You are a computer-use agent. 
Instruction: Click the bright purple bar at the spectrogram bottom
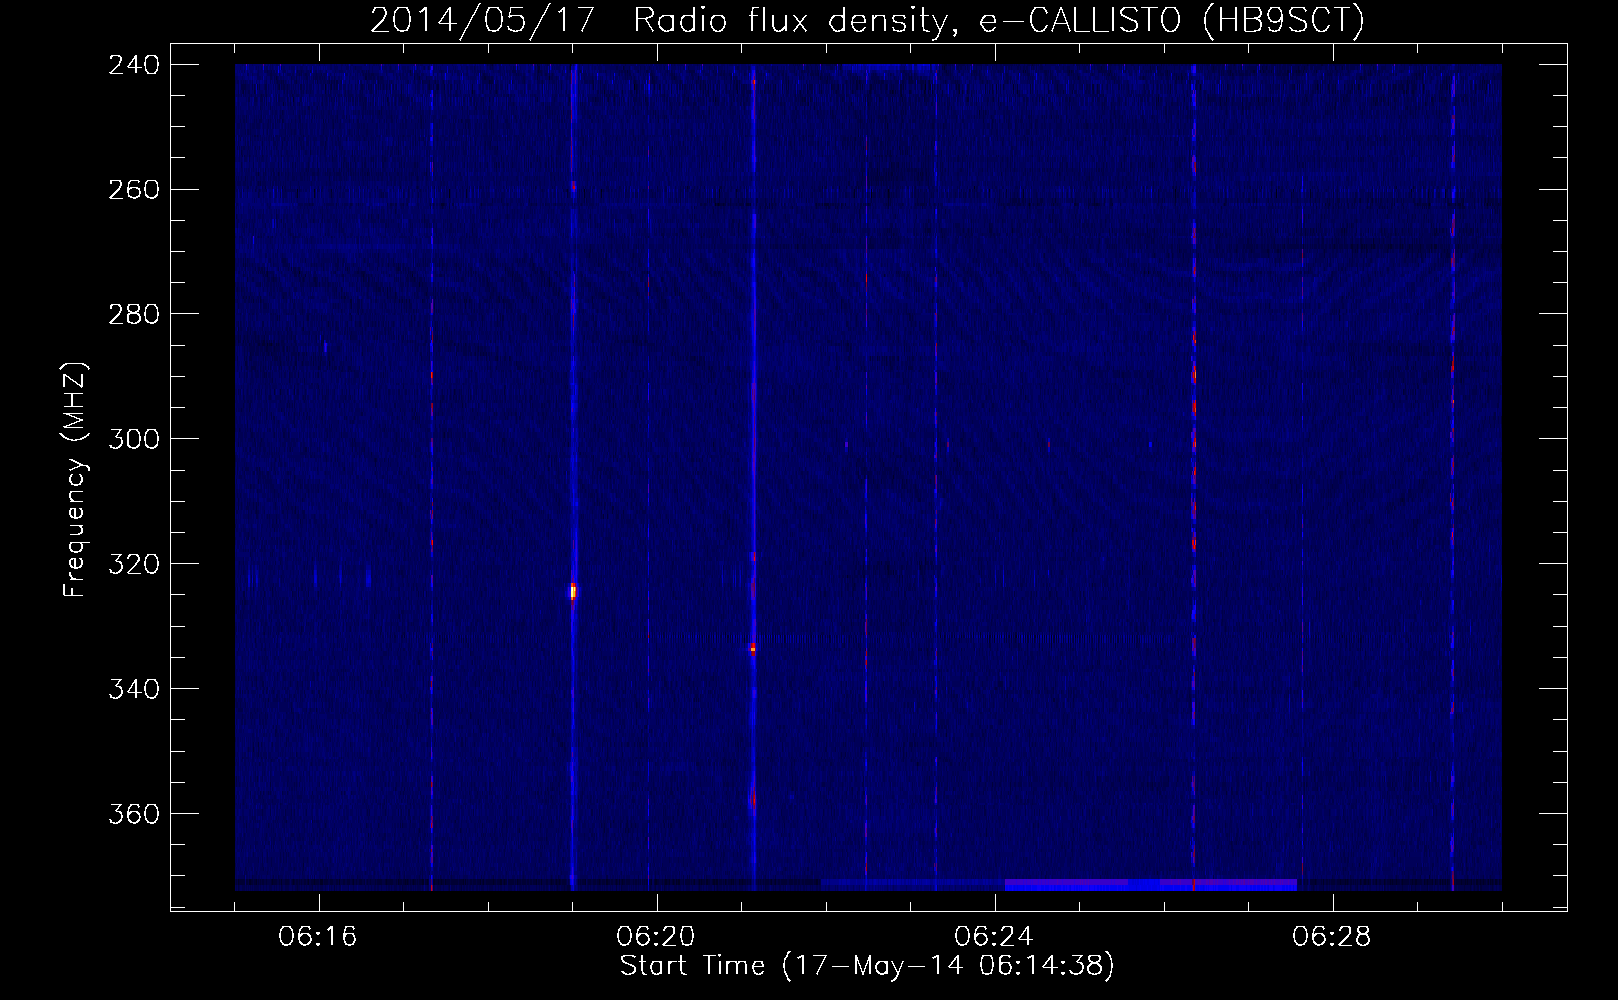point(1150,885)
